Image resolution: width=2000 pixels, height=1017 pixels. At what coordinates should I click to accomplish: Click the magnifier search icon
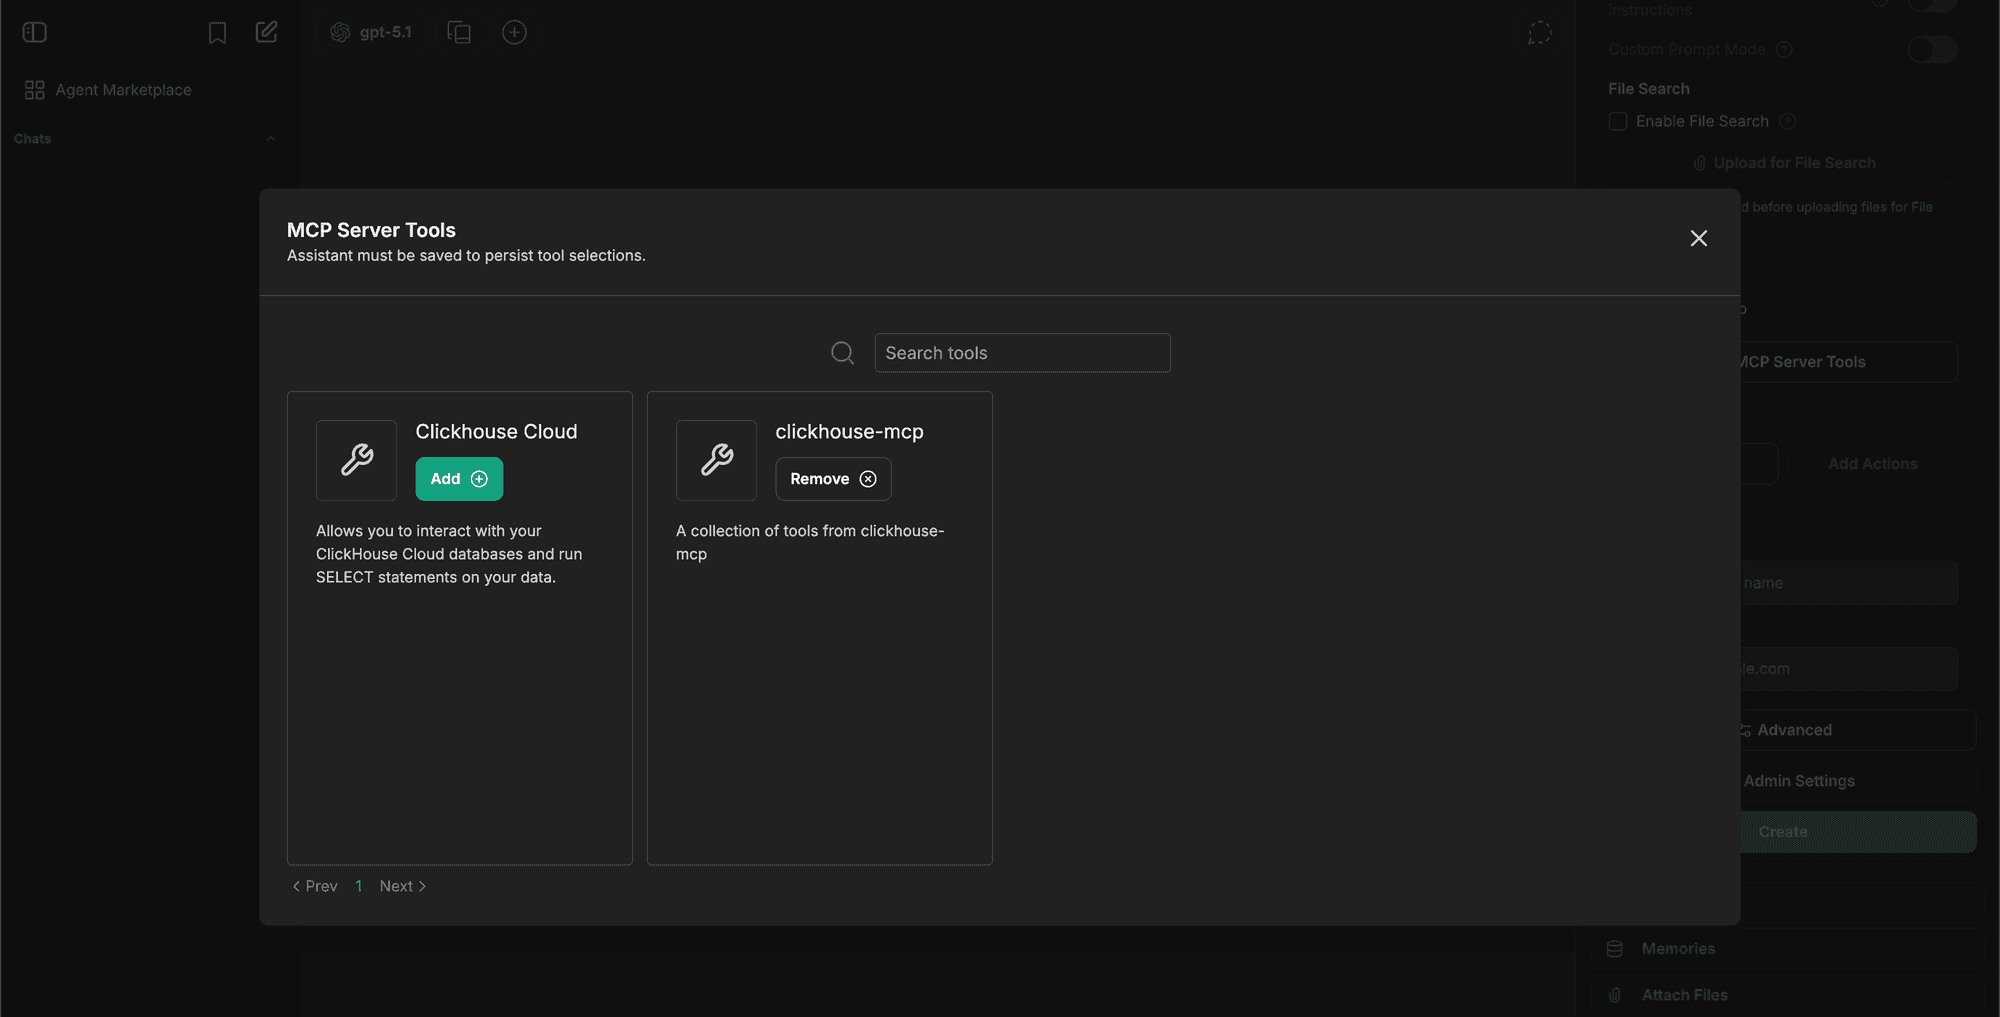pyautogui.click(x=843, y=353)
